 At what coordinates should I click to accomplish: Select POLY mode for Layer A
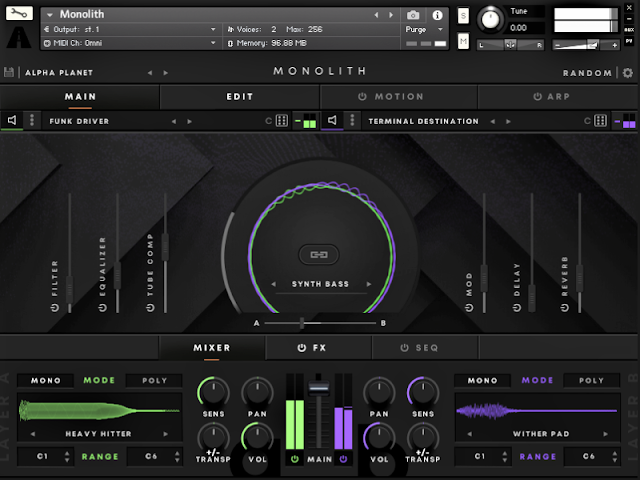[154, 380]
